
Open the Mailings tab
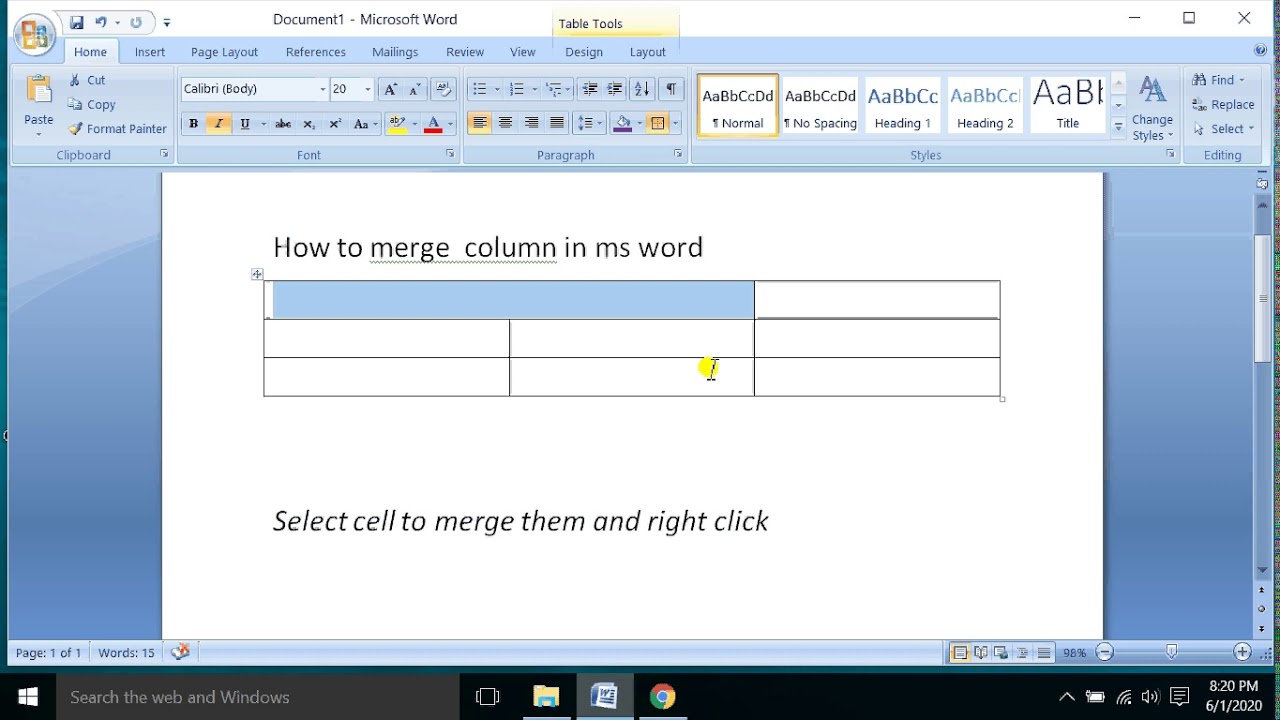pos(395,52)
